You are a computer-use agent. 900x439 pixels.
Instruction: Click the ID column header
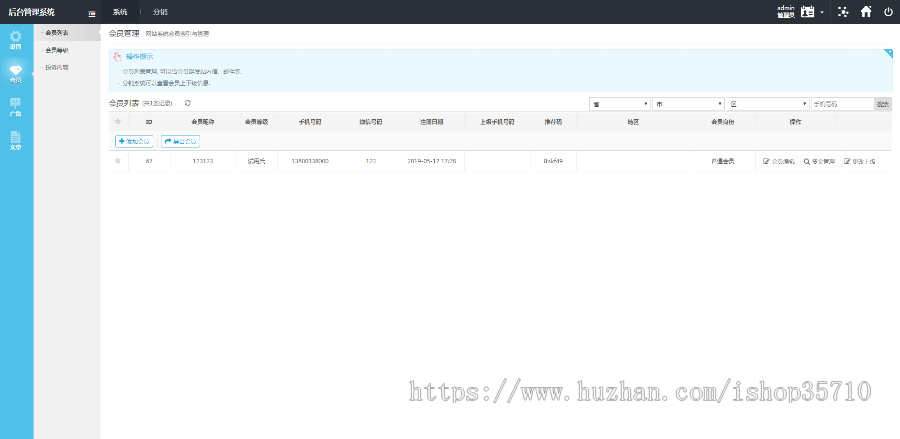[149, 122]
